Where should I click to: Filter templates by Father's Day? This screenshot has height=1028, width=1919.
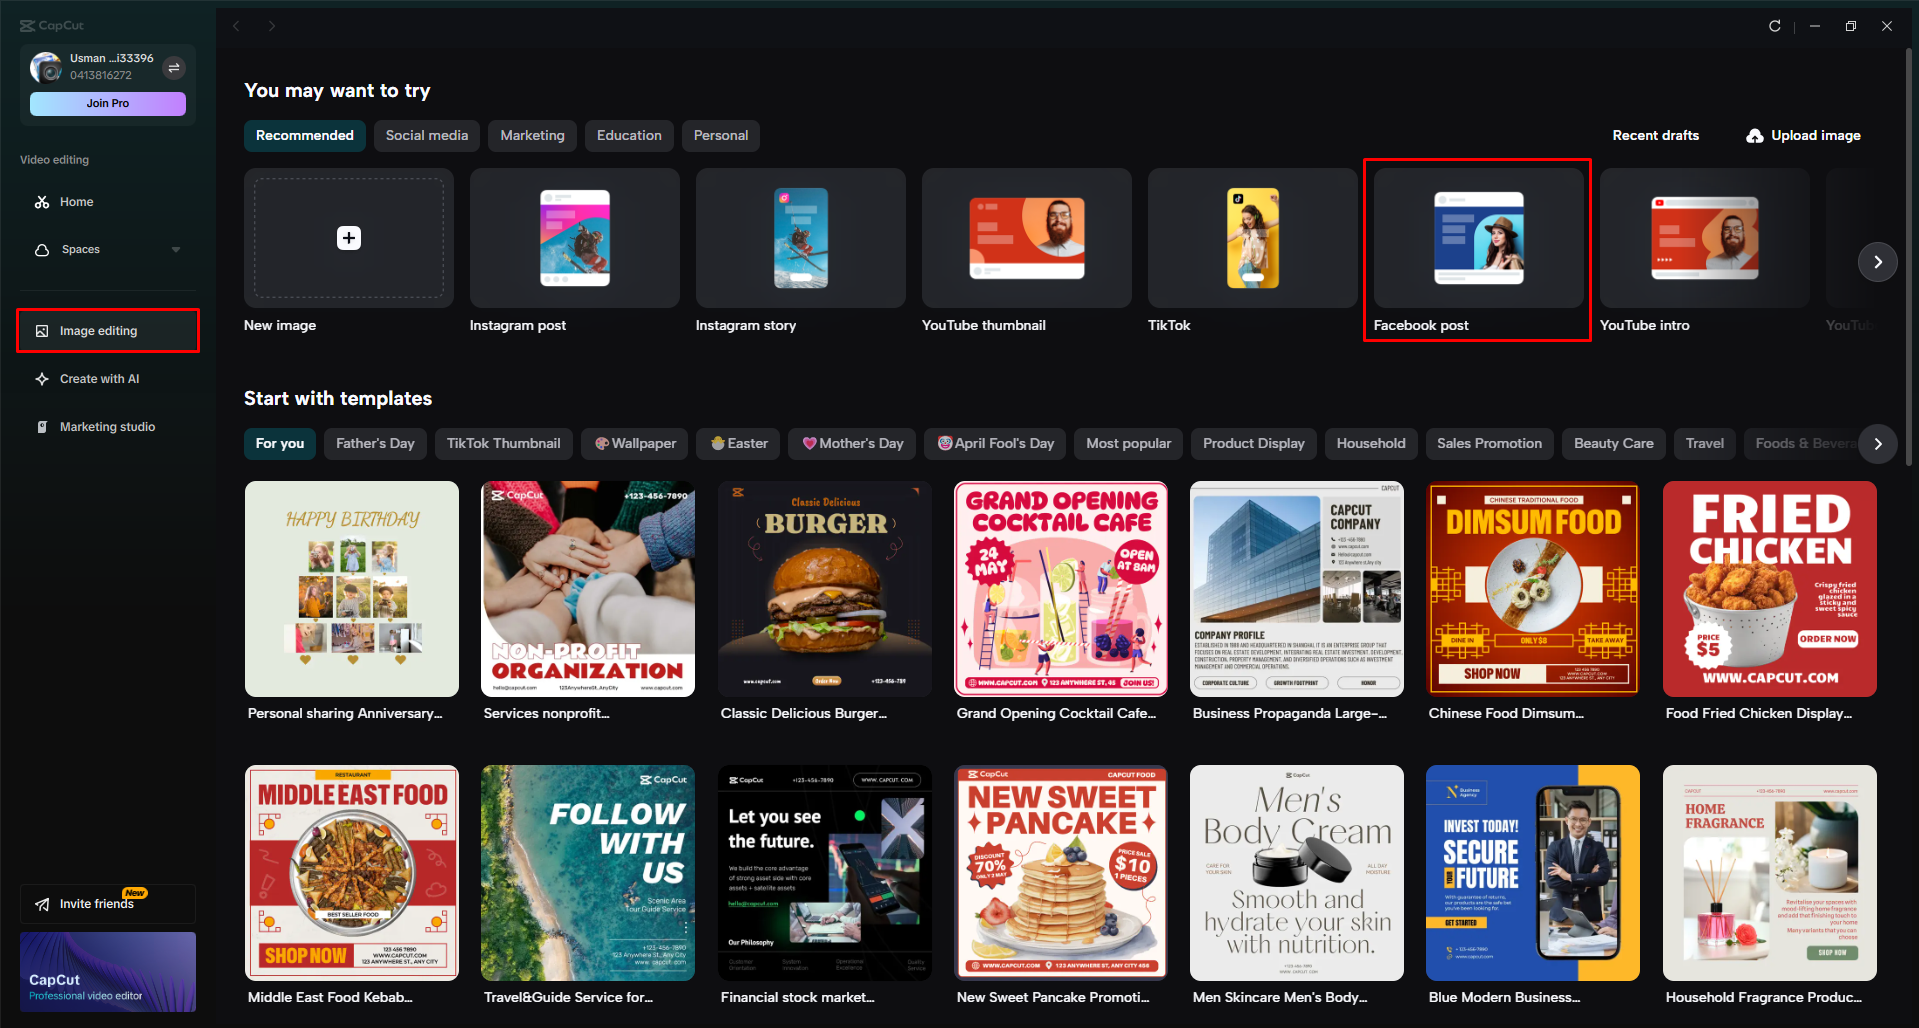(375, 444)
